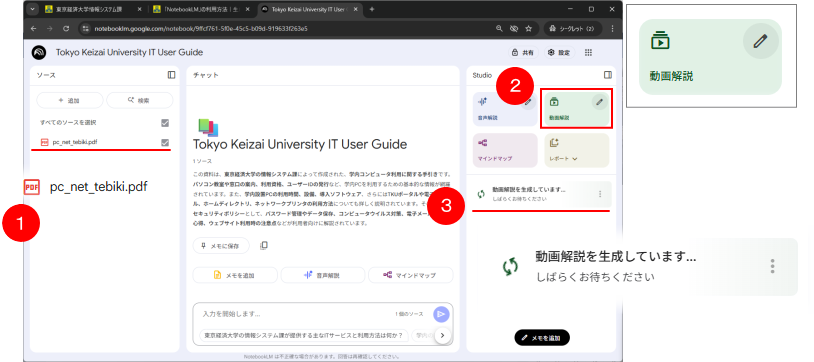This screenshot has height=362, width=814.
Task: Click the notebooklm.google.com address bar URL
Action: tap(201, 29)
